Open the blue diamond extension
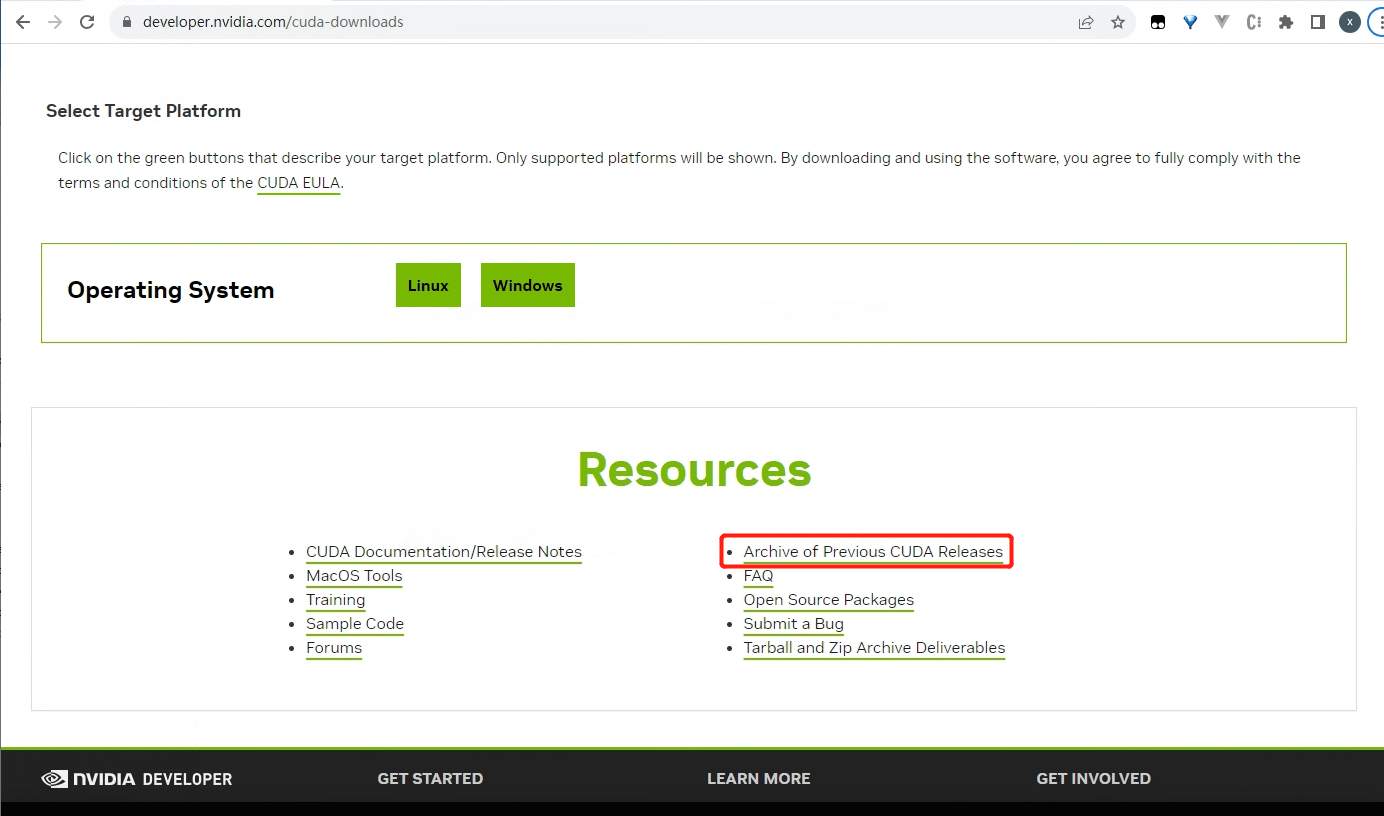The width and height of the screenshot is (1384, 816). (x=1190, y=22)
